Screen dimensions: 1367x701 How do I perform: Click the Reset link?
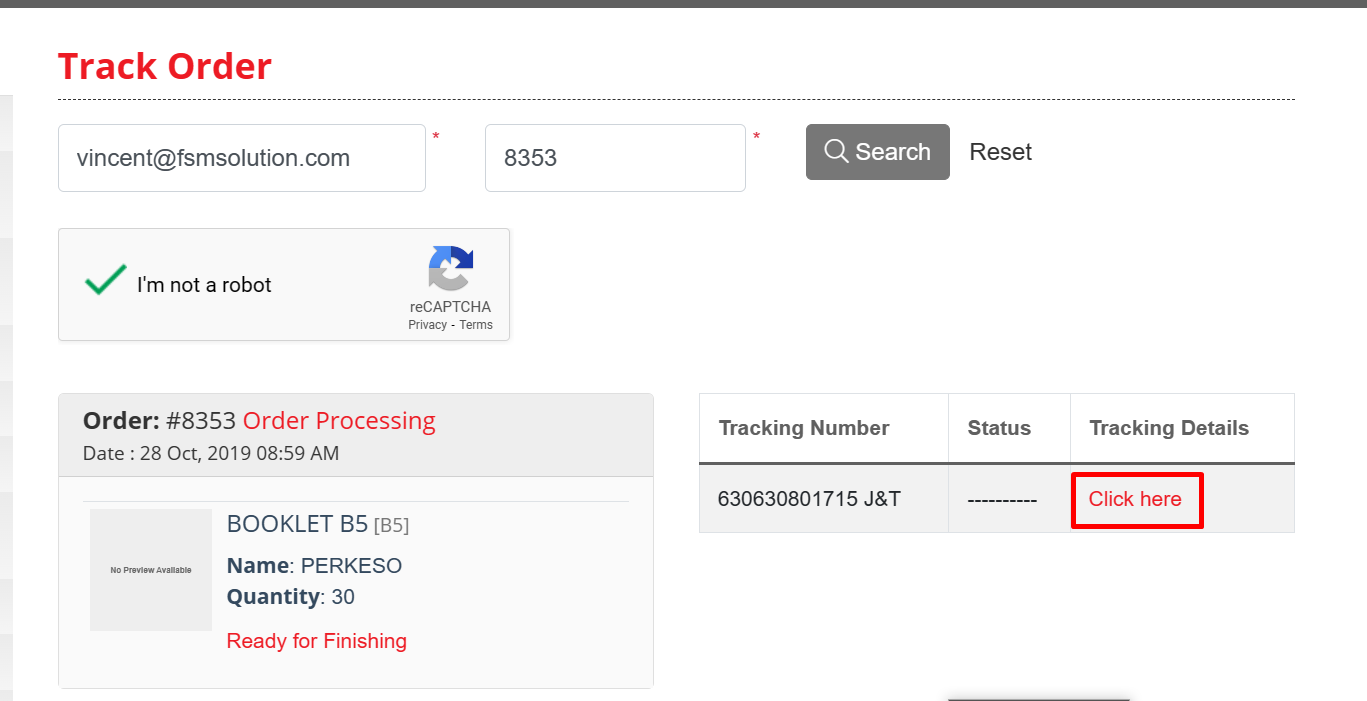1000,152
